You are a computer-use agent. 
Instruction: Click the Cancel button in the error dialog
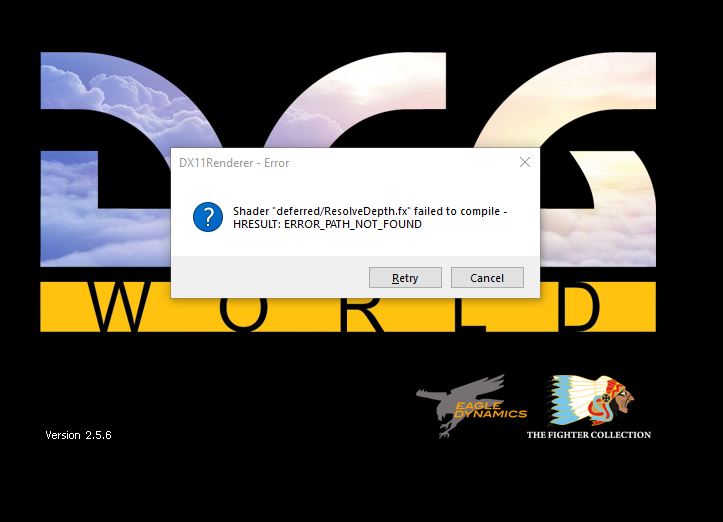point(487,278)
